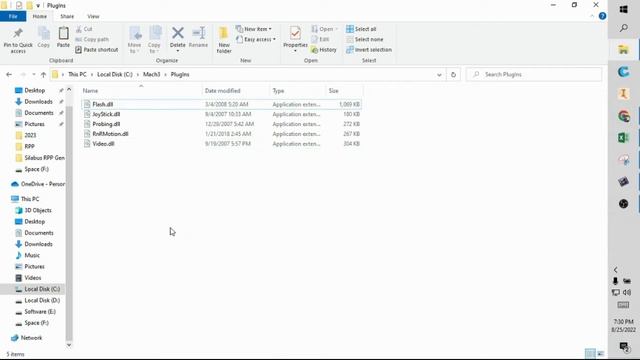Switch to the Share ribbon tab

[67, 16]
